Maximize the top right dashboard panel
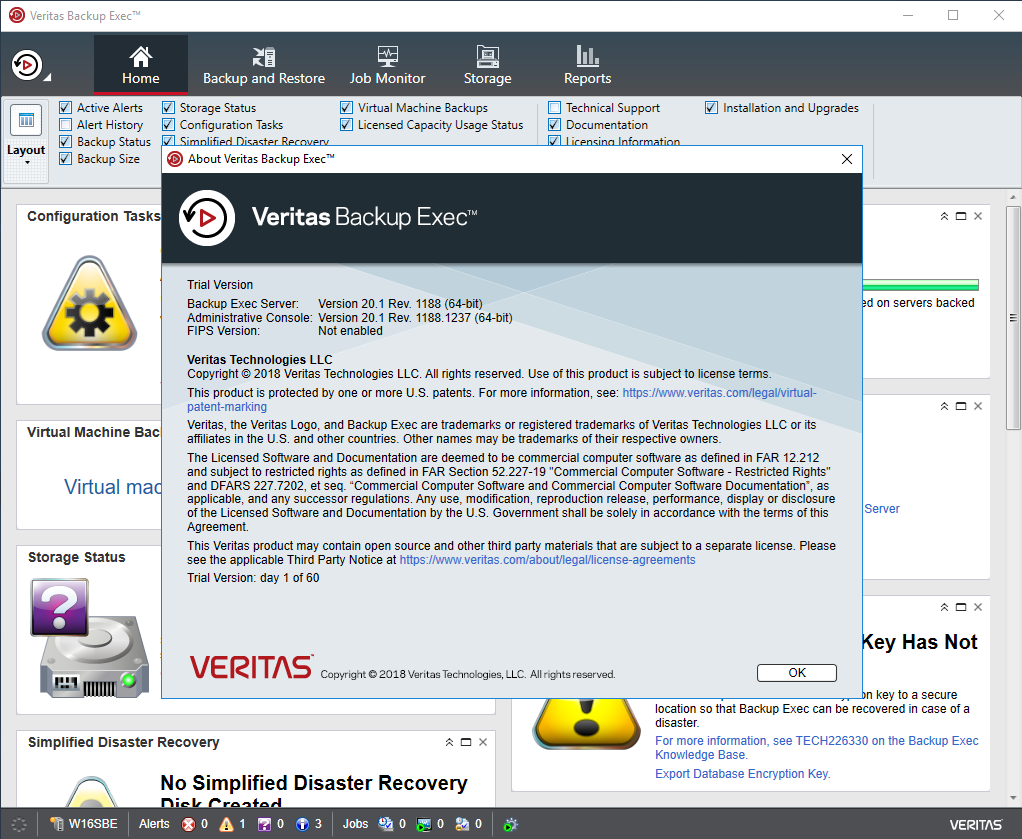The width and height of the screenshot is (1022, 839). (961, 216)
